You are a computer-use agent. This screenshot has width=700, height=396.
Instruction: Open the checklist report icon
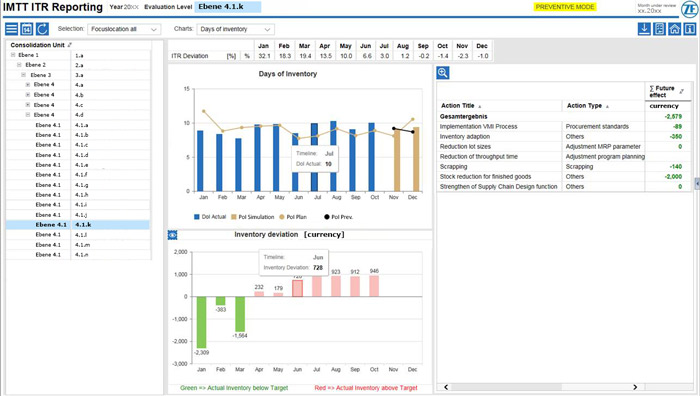(x=659, y=29)
